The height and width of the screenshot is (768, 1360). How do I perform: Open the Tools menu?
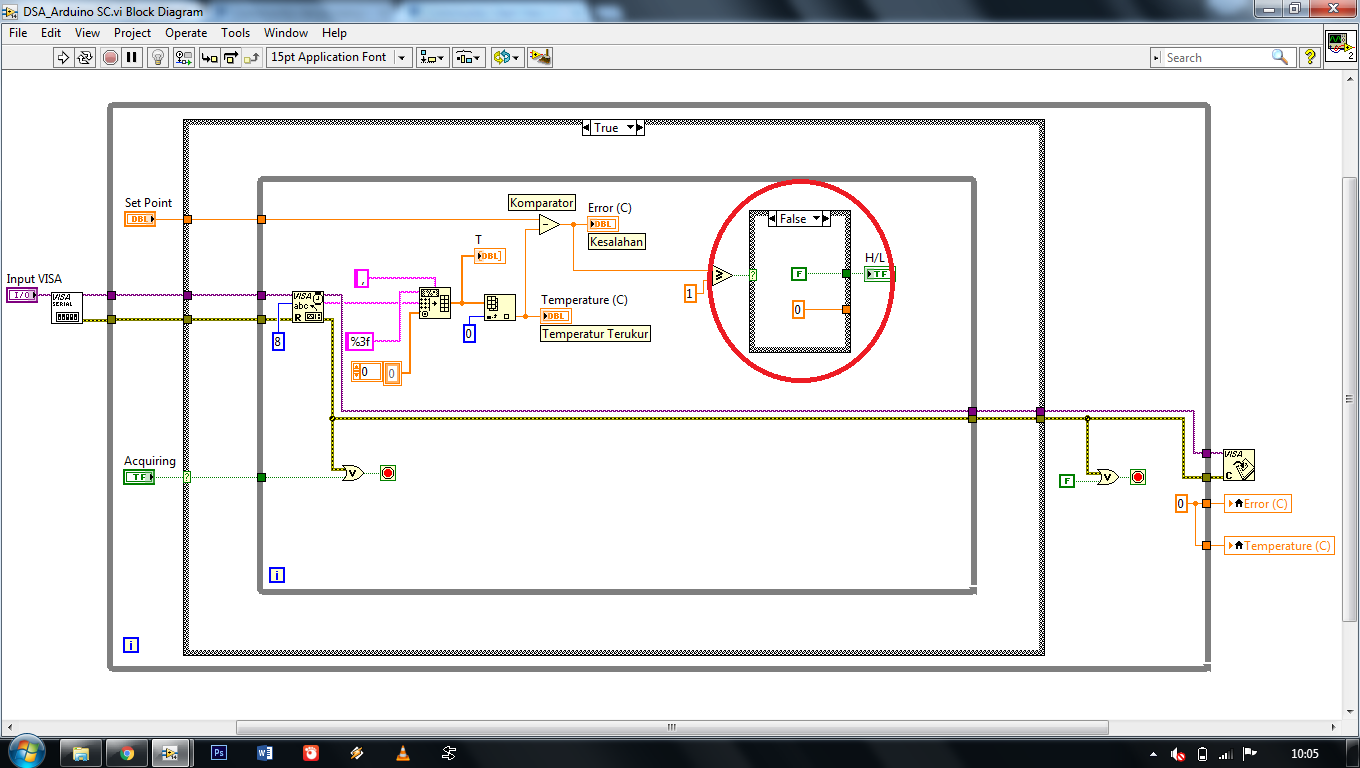click(236, 33)
